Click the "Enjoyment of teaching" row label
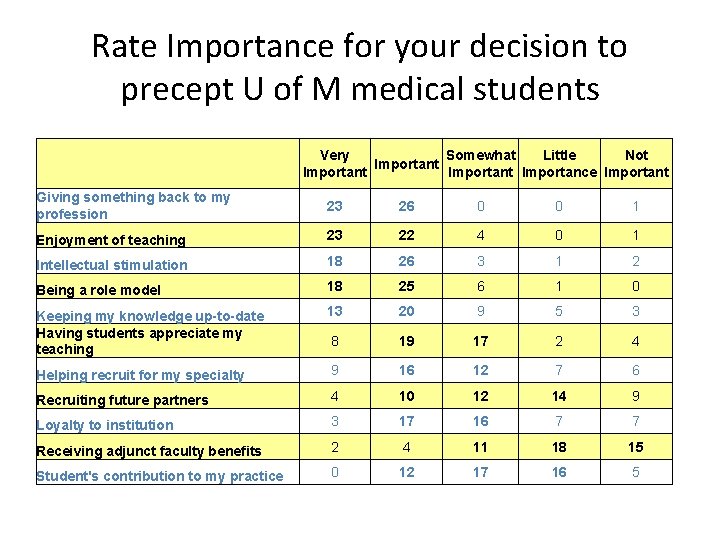 [111, 240]
